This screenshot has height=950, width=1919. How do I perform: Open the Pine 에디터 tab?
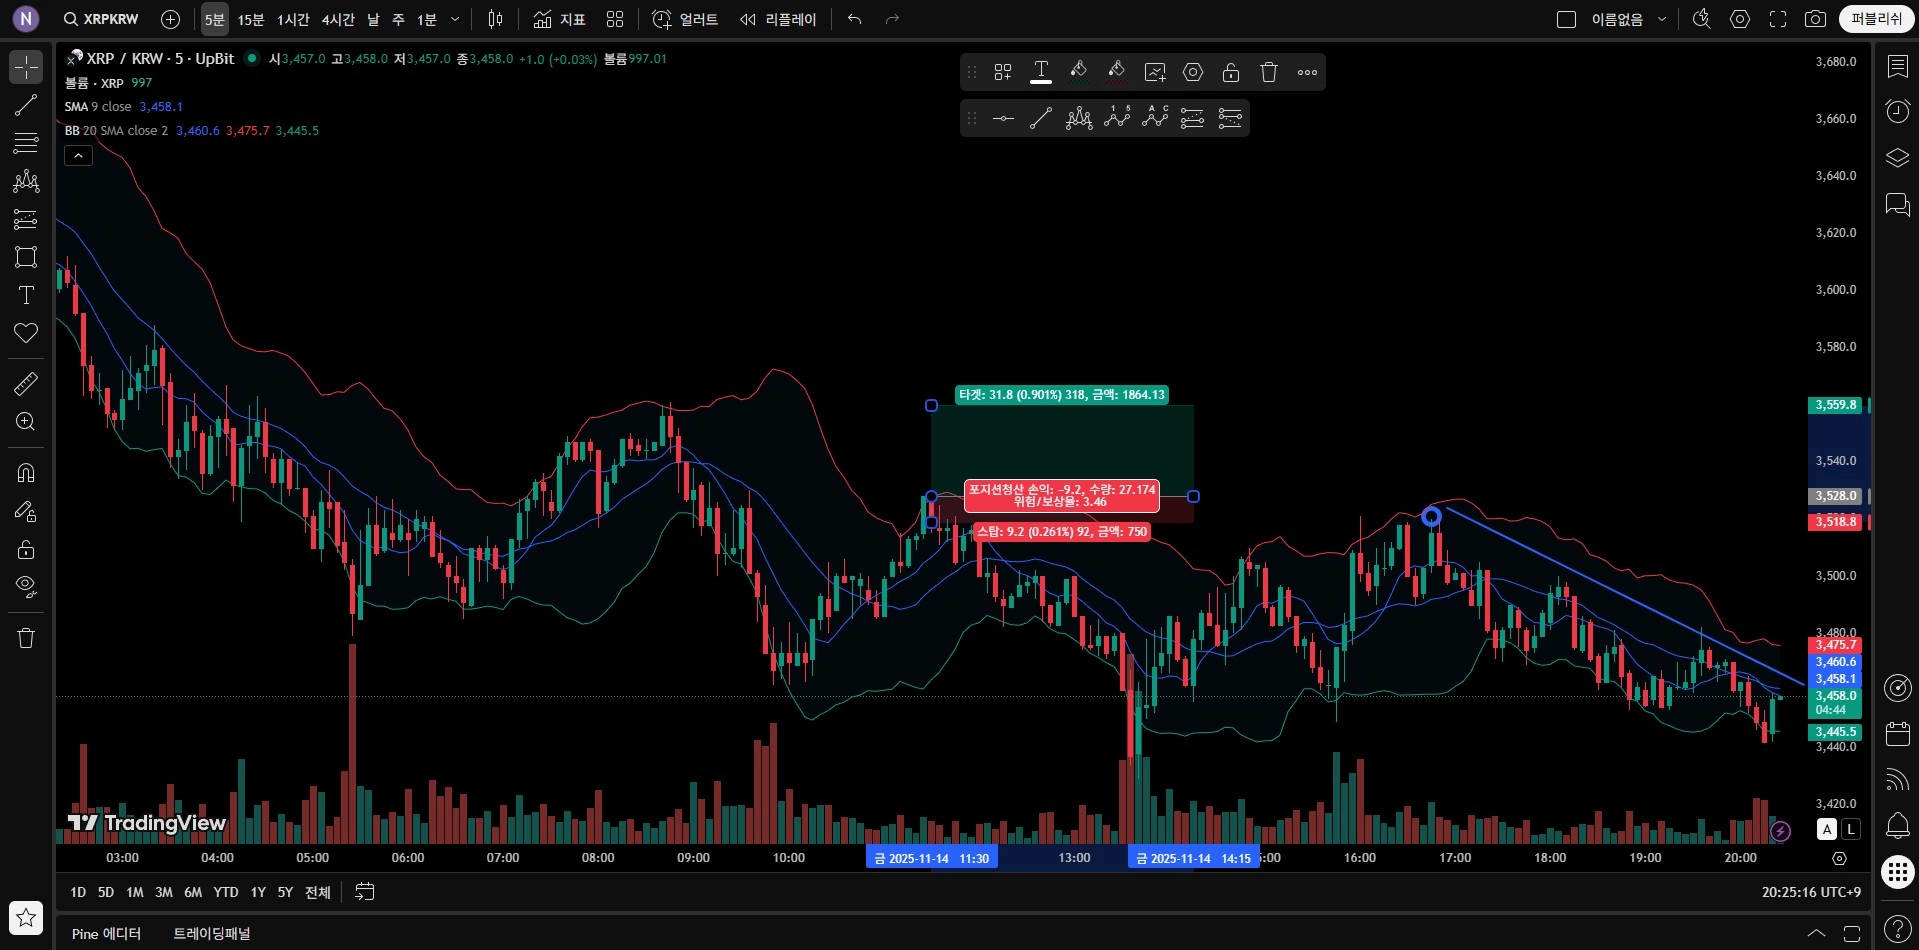(x=106, y=934)
